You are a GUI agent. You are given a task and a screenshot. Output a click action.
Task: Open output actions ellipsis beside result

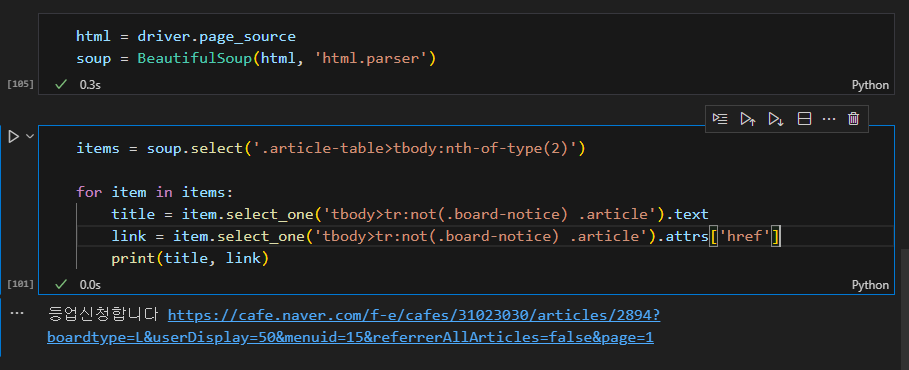point(17,313)
